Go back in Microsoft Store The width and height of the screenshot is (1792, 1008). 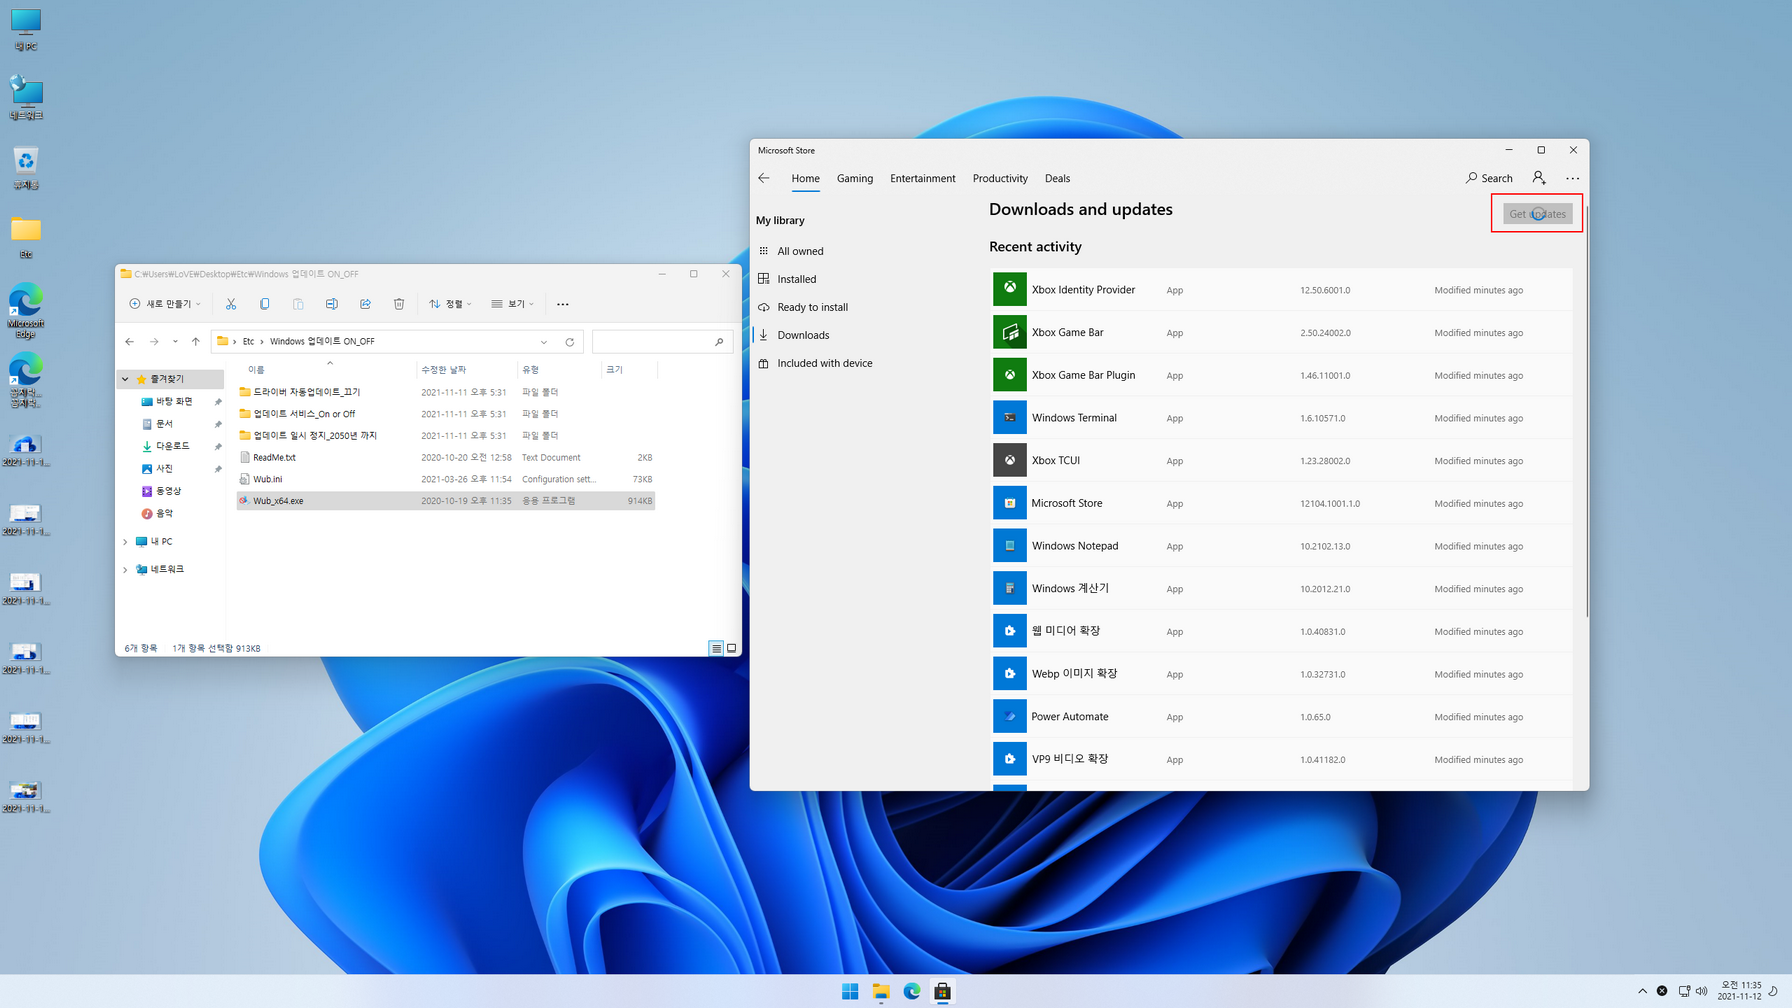[x=764, y=178]
